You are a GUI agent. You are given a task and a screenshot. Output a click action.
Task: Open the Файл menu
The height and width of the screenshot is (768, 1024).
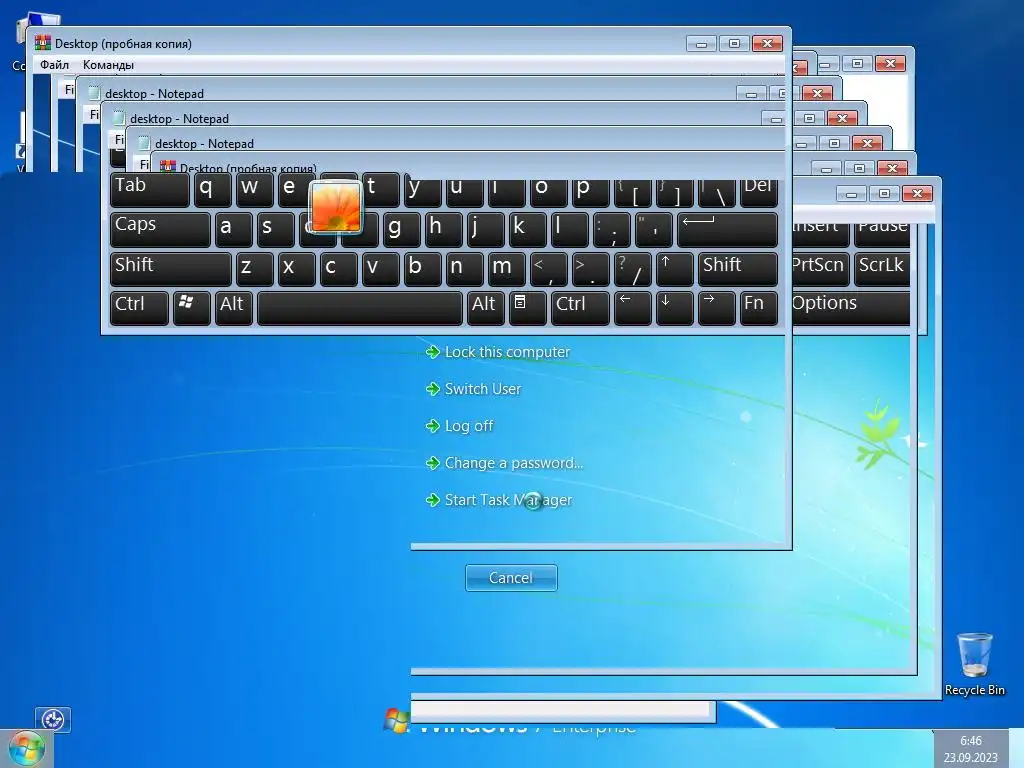(54, 65)
